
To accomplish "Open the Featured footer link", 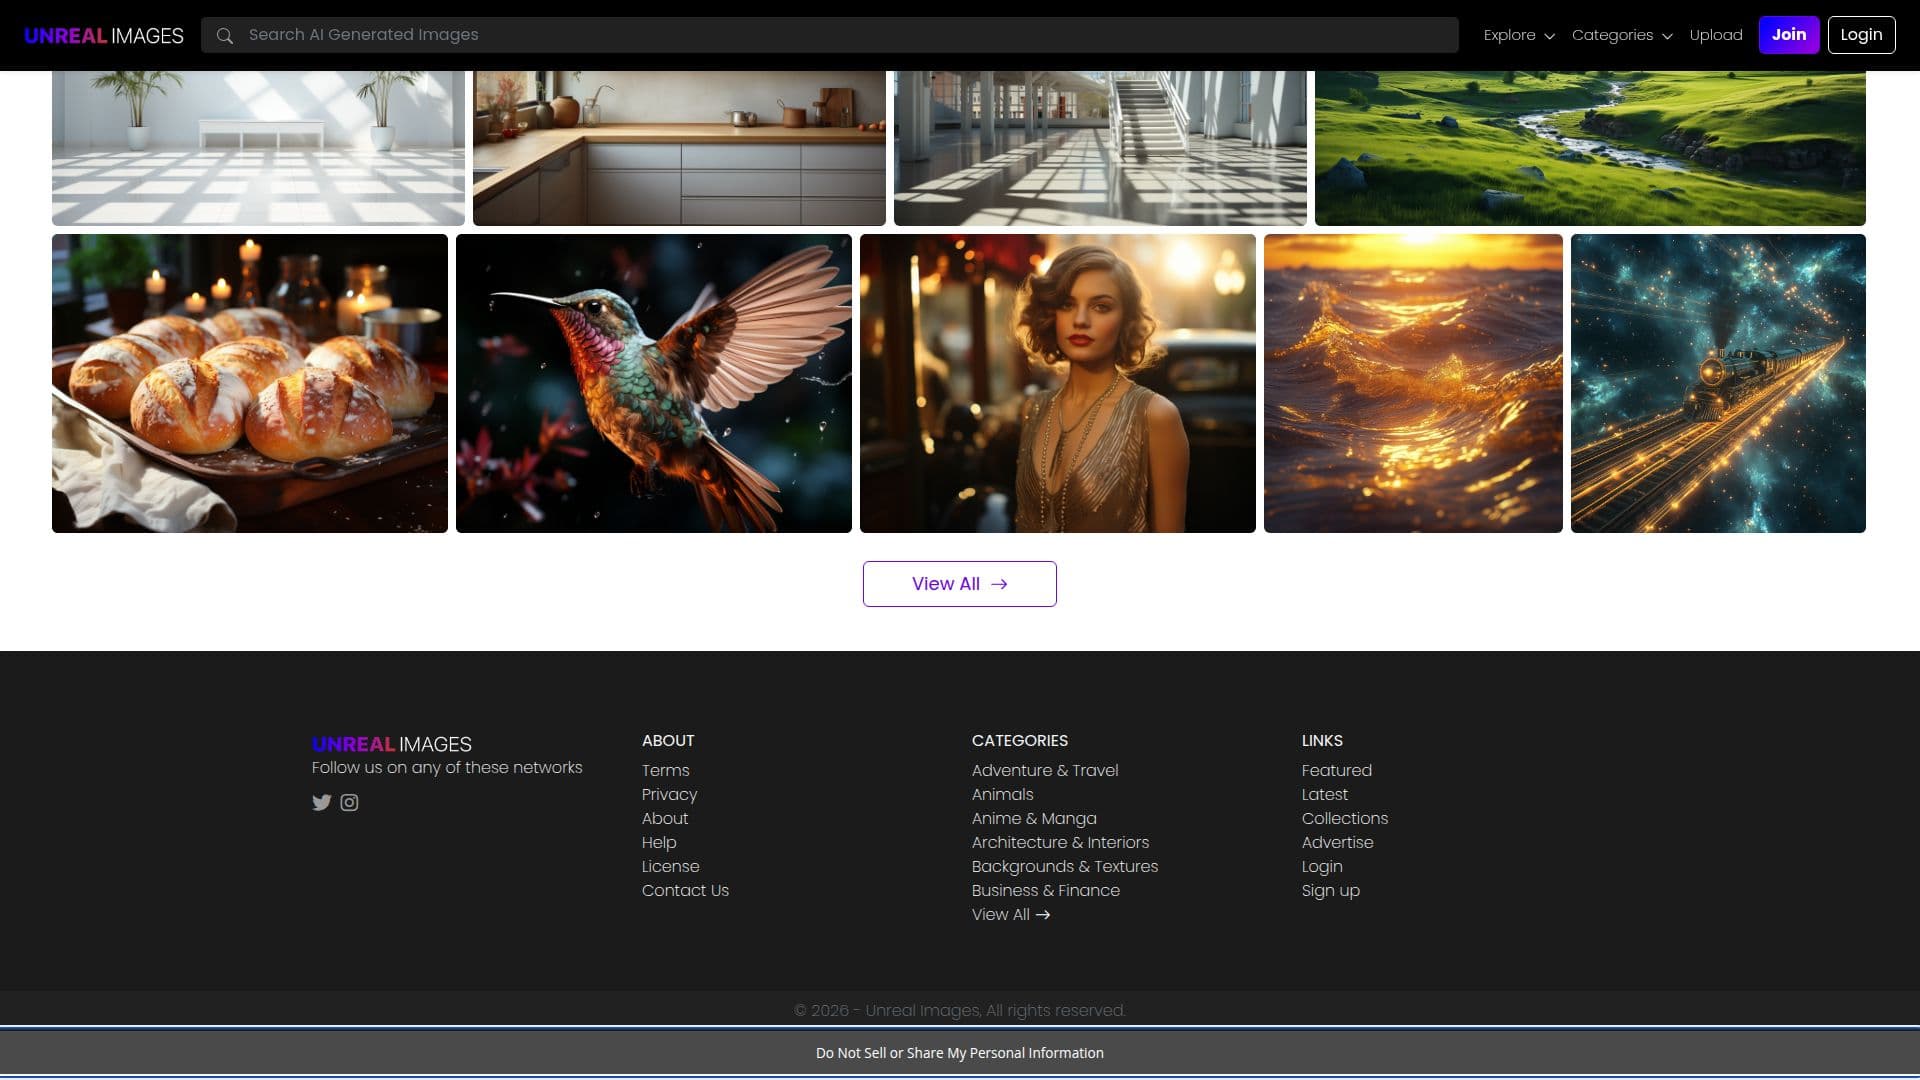I will pyautogui.click(x=1336, y=770).
